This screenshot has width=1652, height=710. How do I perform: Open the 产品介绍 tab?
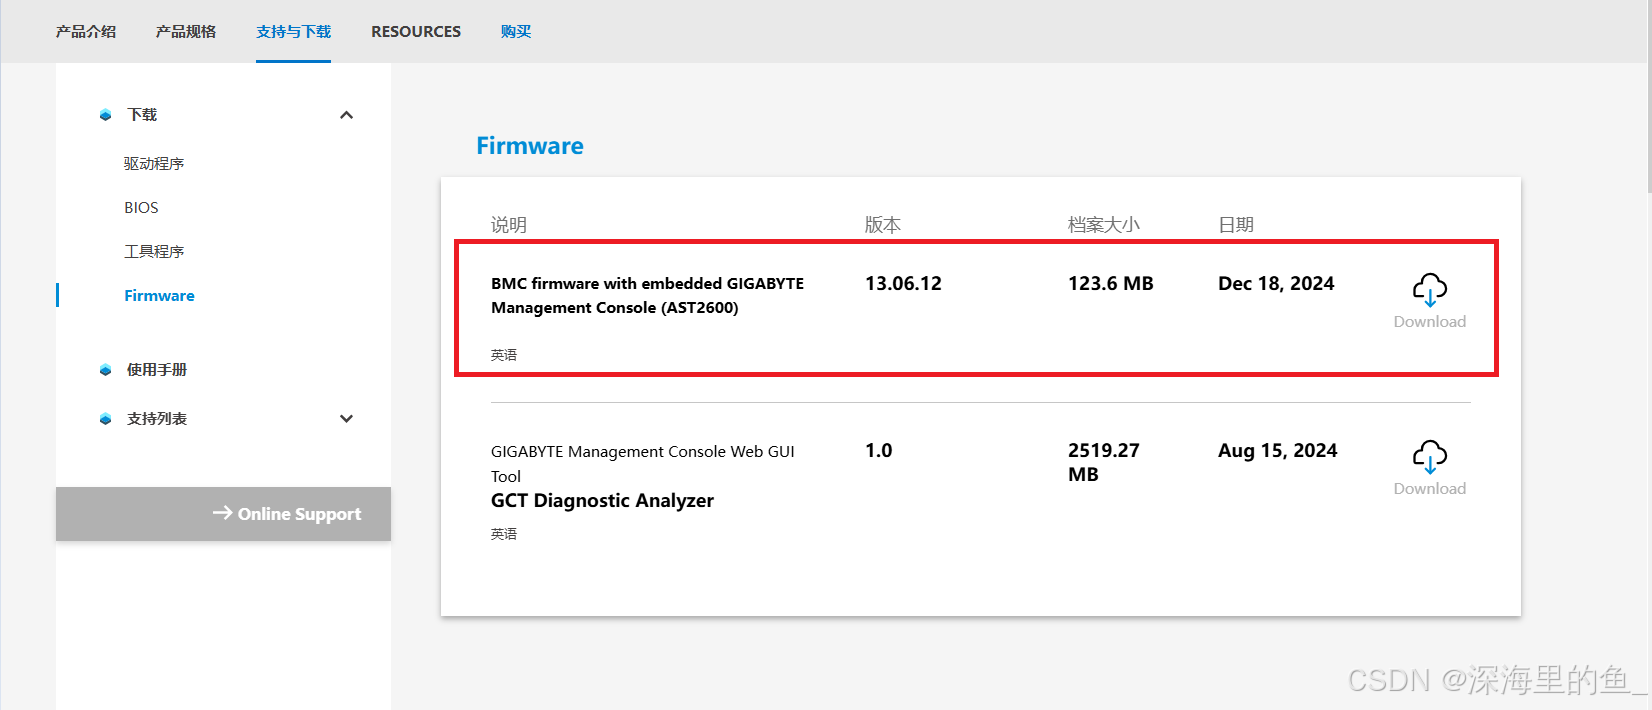86,32
